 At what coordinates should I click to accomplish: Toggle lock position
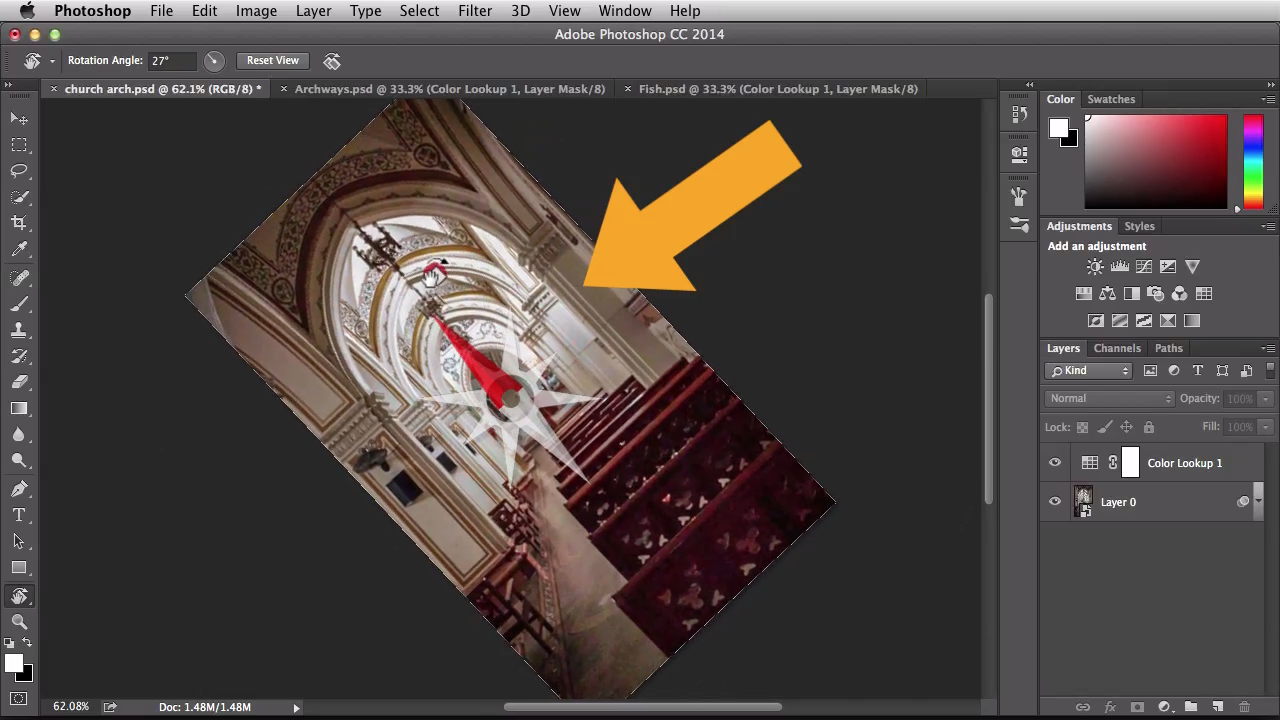[1126, 427]
